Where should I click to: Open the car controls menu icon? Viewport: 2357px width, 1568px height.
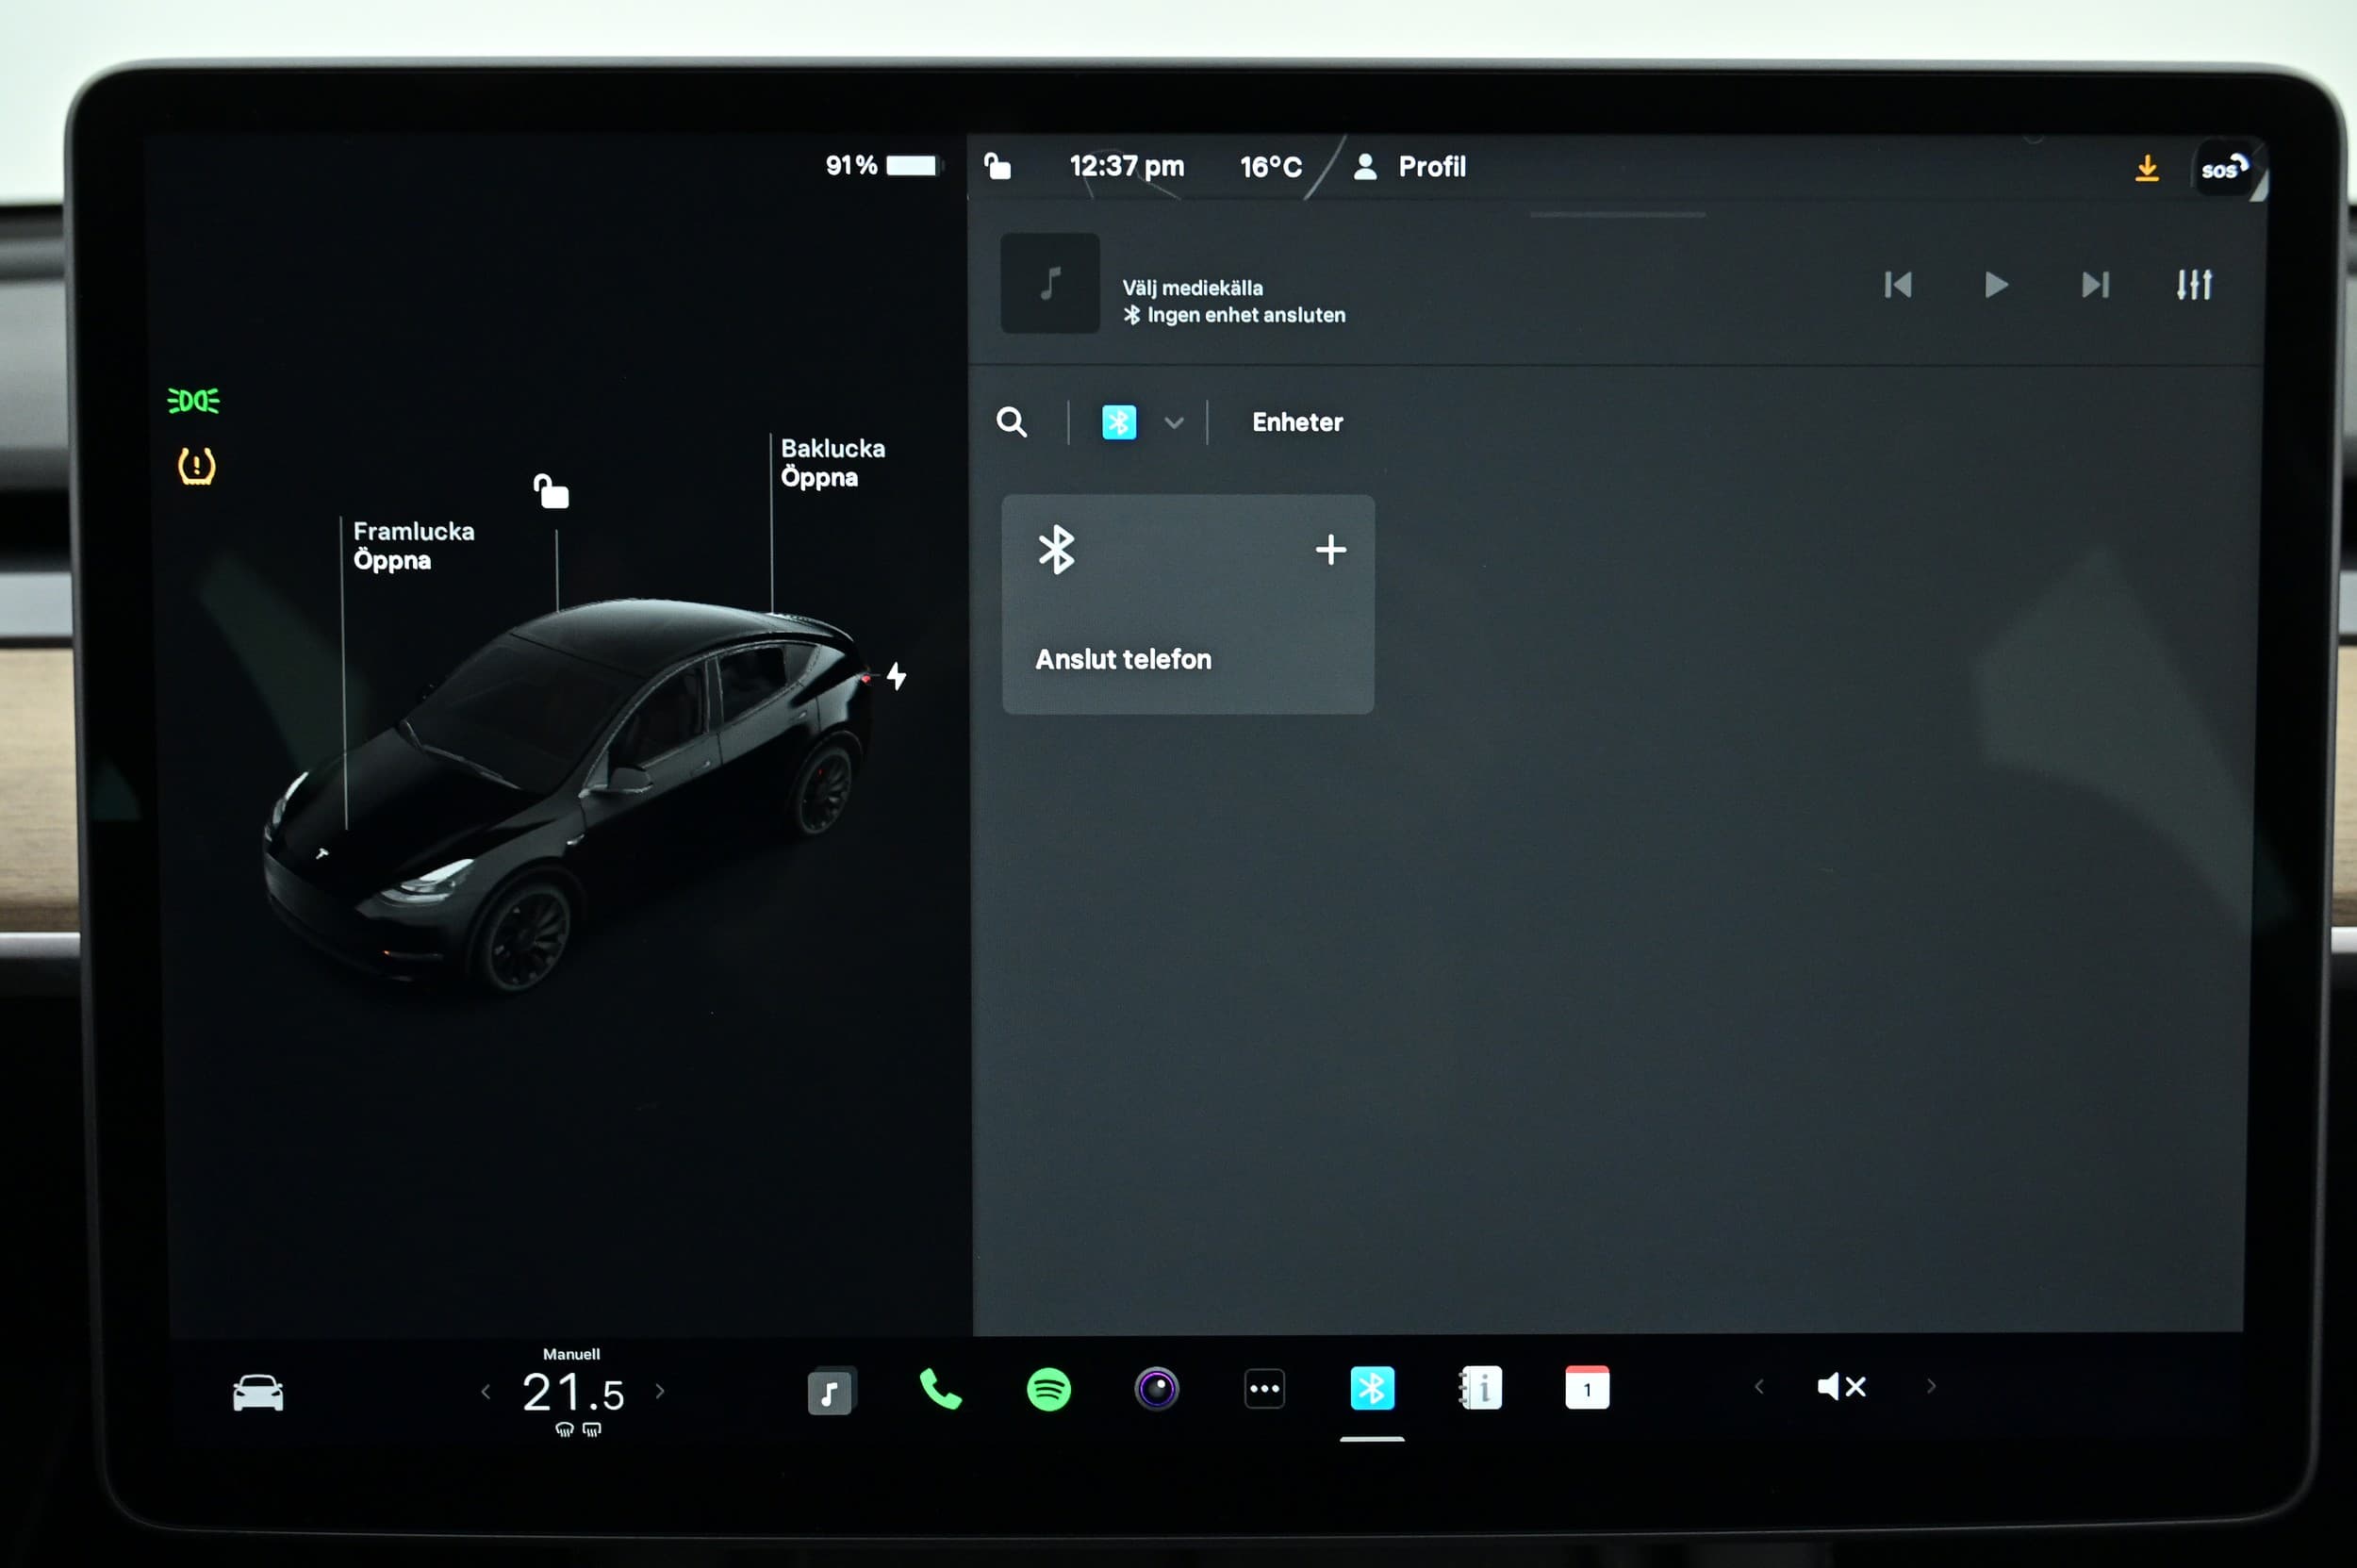258,1391
